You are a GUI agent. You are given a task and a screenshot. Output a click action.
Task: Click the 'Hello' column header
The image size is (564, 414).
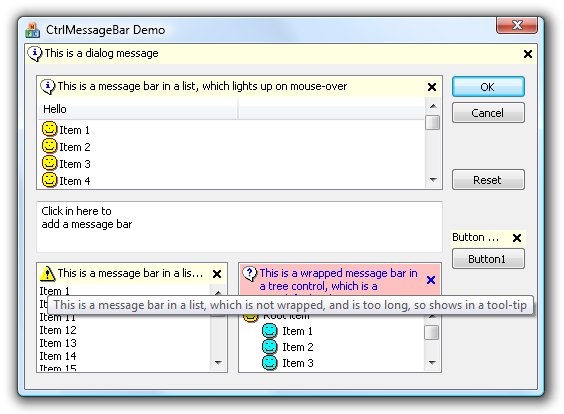point(138,109)
